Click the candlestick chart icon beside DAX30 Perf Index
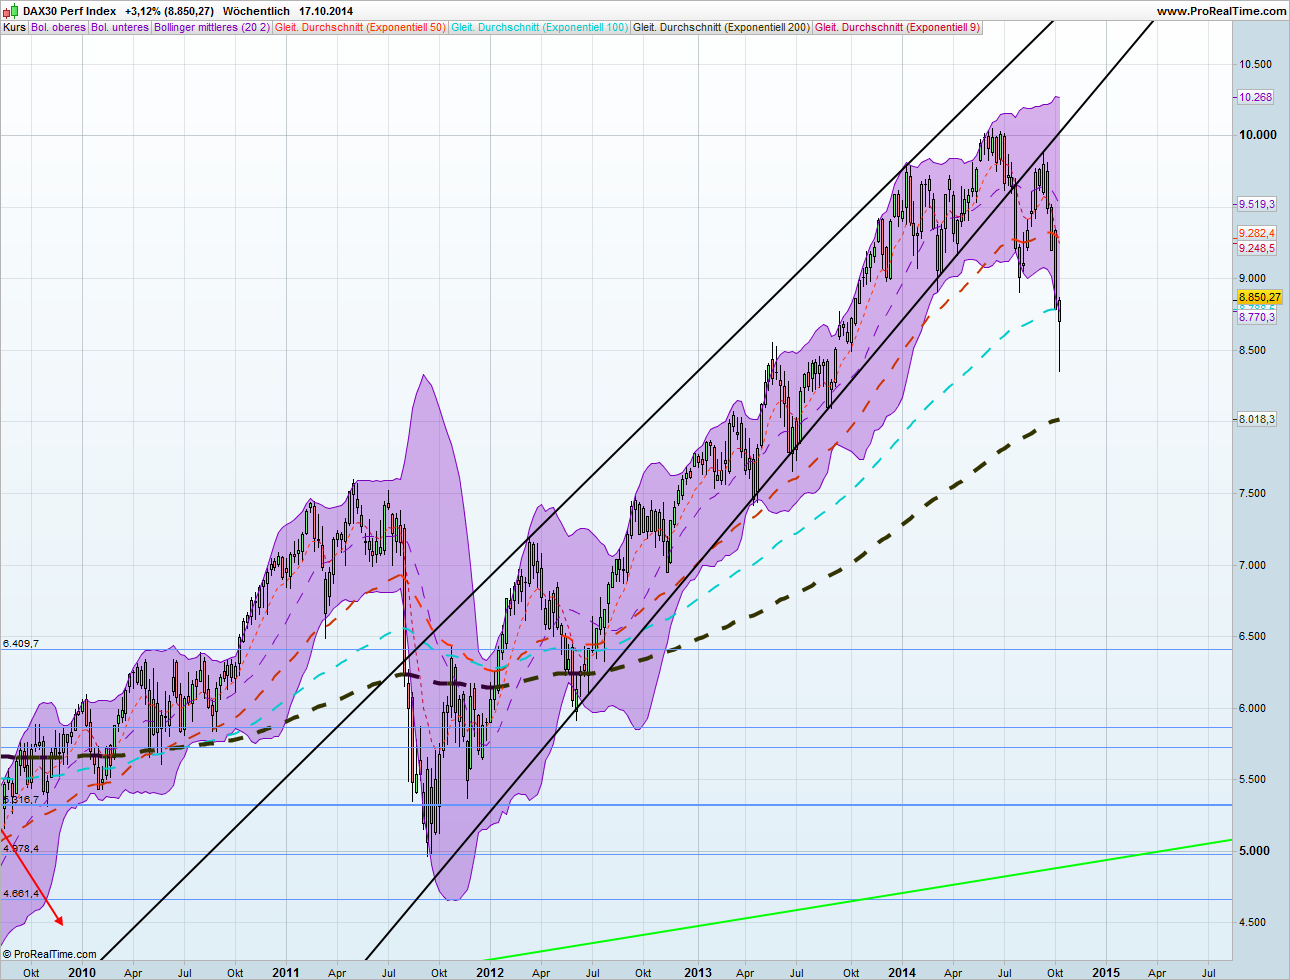1290x980 pixels. click(x=9, y=10)
